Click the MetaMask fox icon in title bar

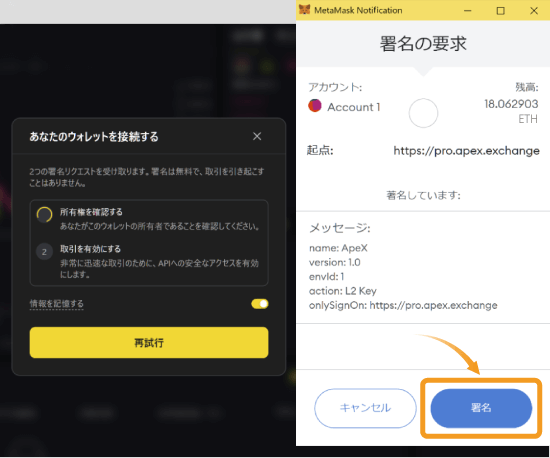pyautogui.click(x=304, y=10)
